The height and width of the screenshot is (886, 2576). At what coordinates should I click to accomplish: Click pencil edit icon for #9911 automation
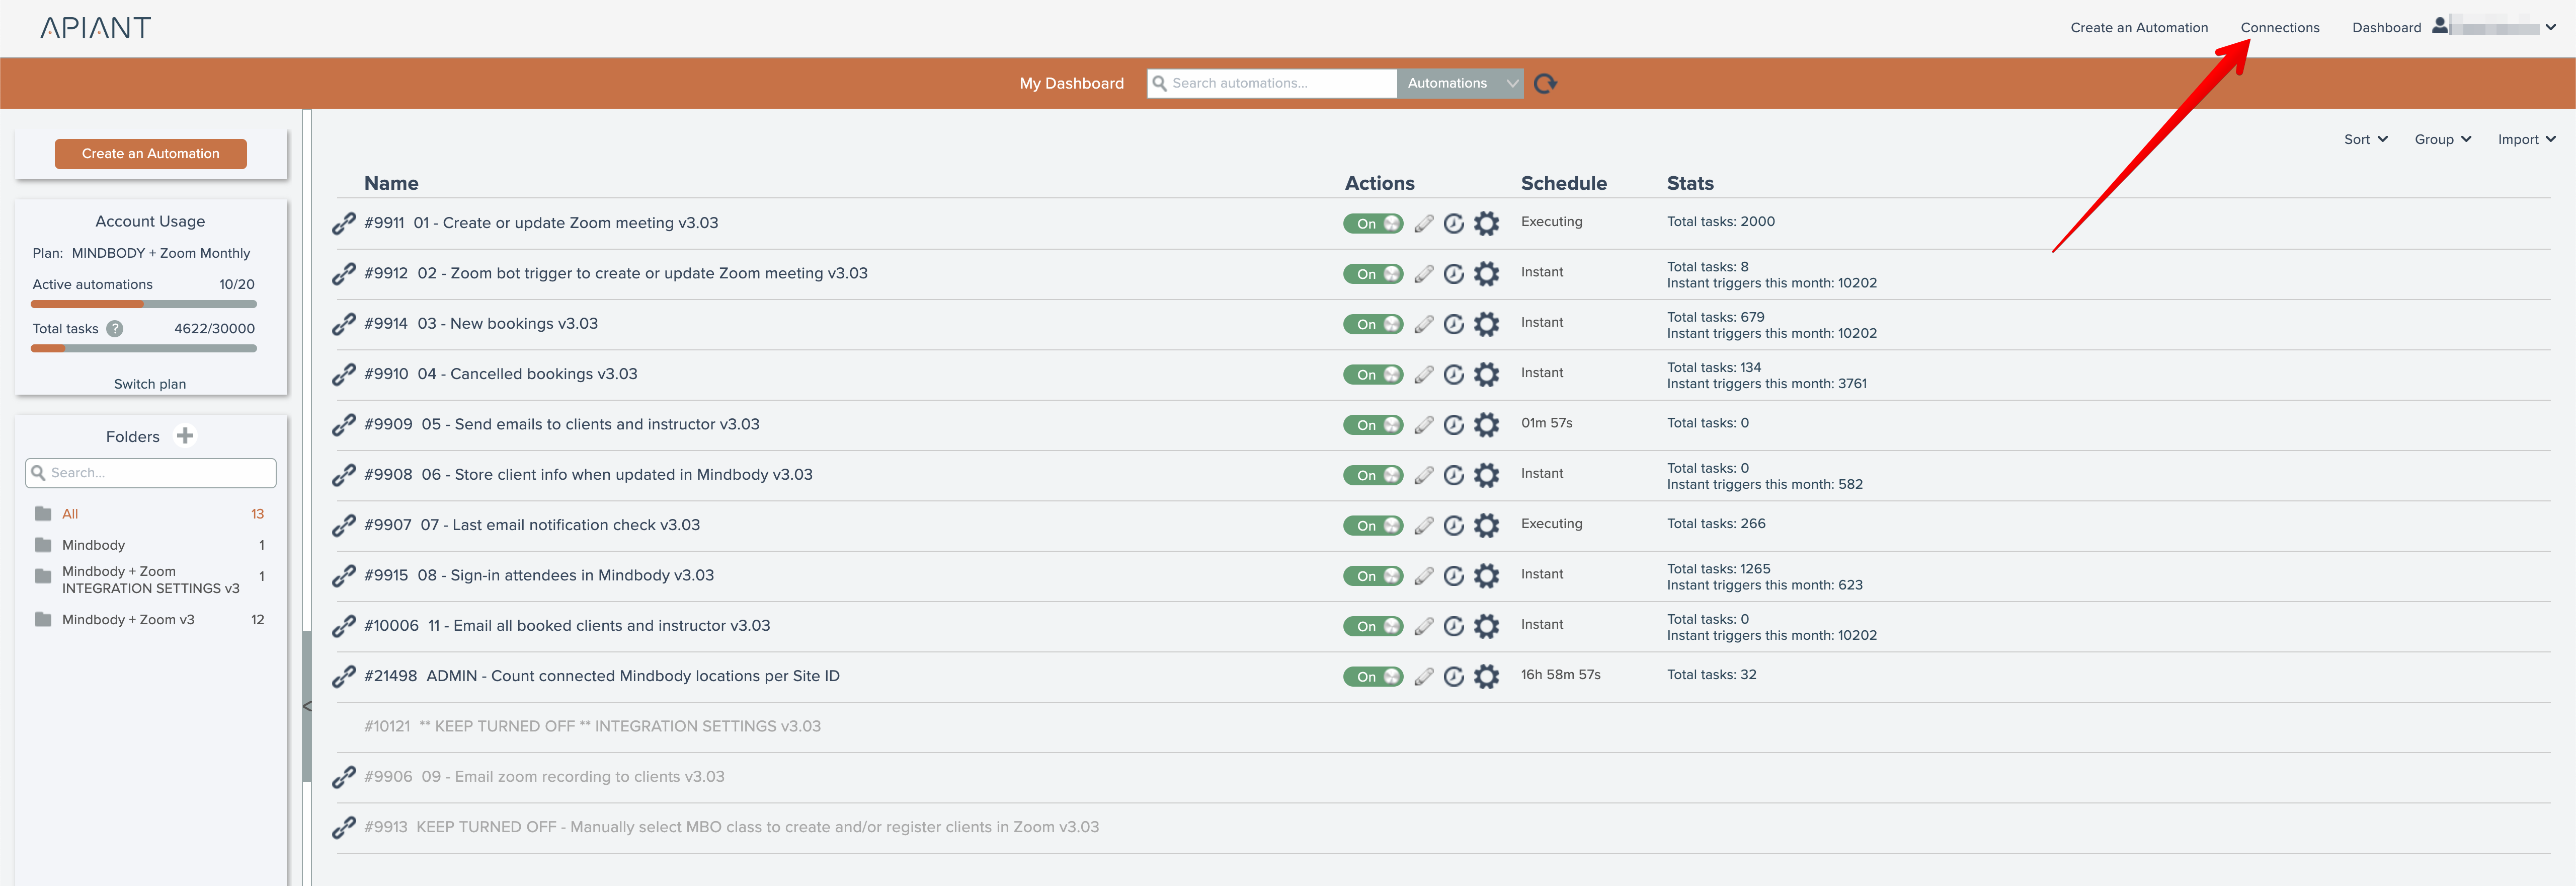point(1423,224)
